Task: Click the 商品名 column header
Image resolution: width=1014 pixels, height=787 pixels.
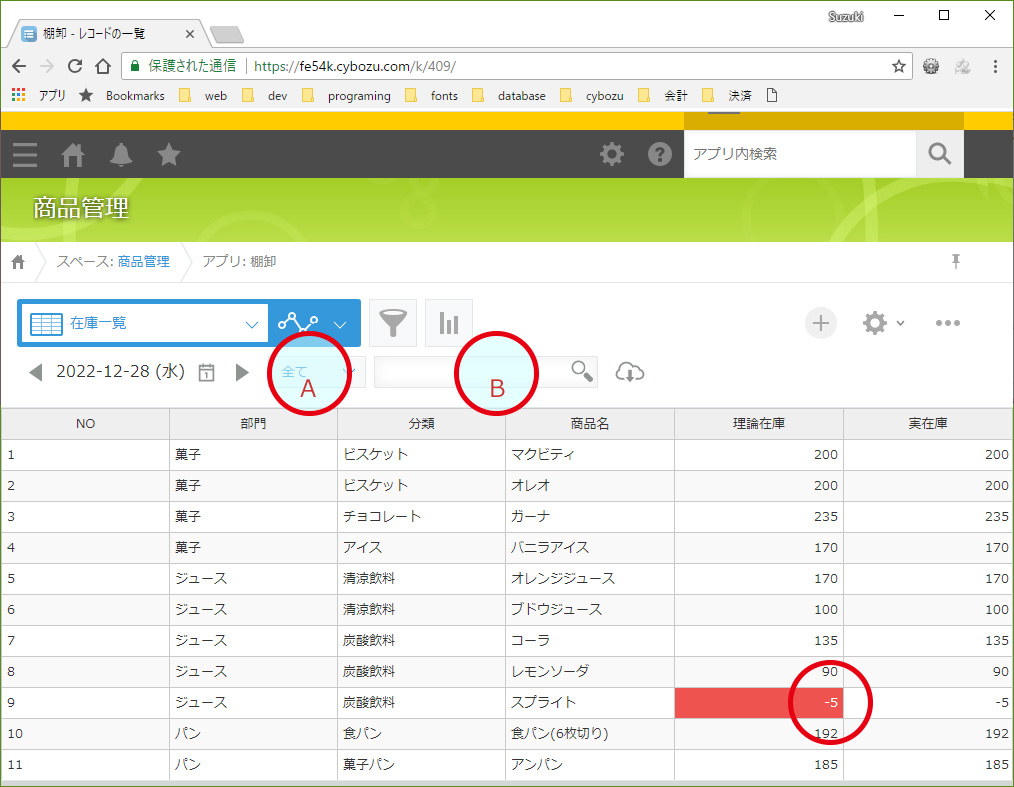Action: click(590, 424)
